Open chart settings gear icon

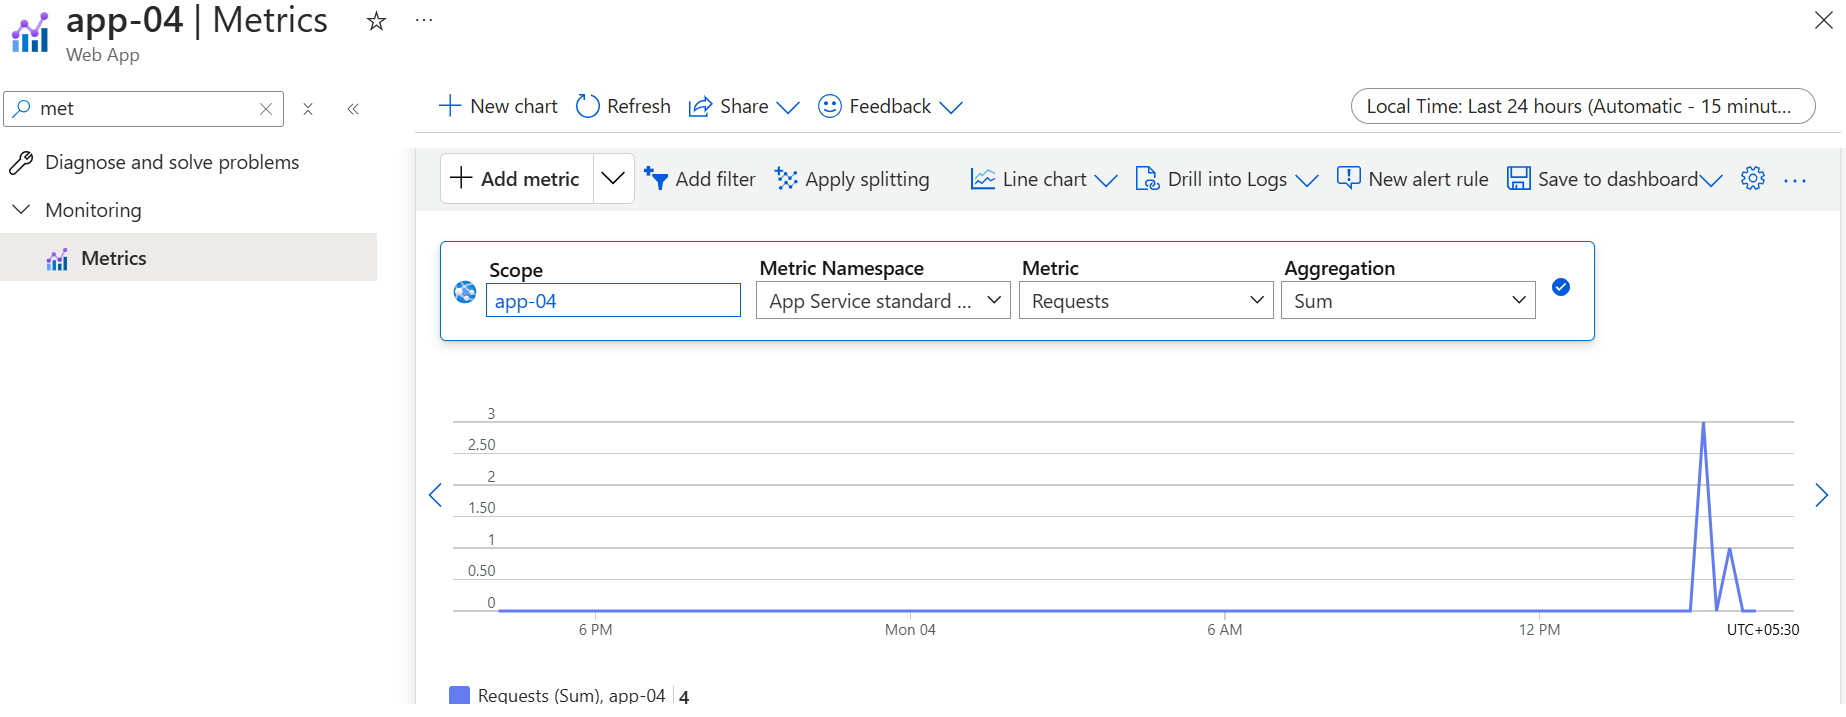point(1753,178)
